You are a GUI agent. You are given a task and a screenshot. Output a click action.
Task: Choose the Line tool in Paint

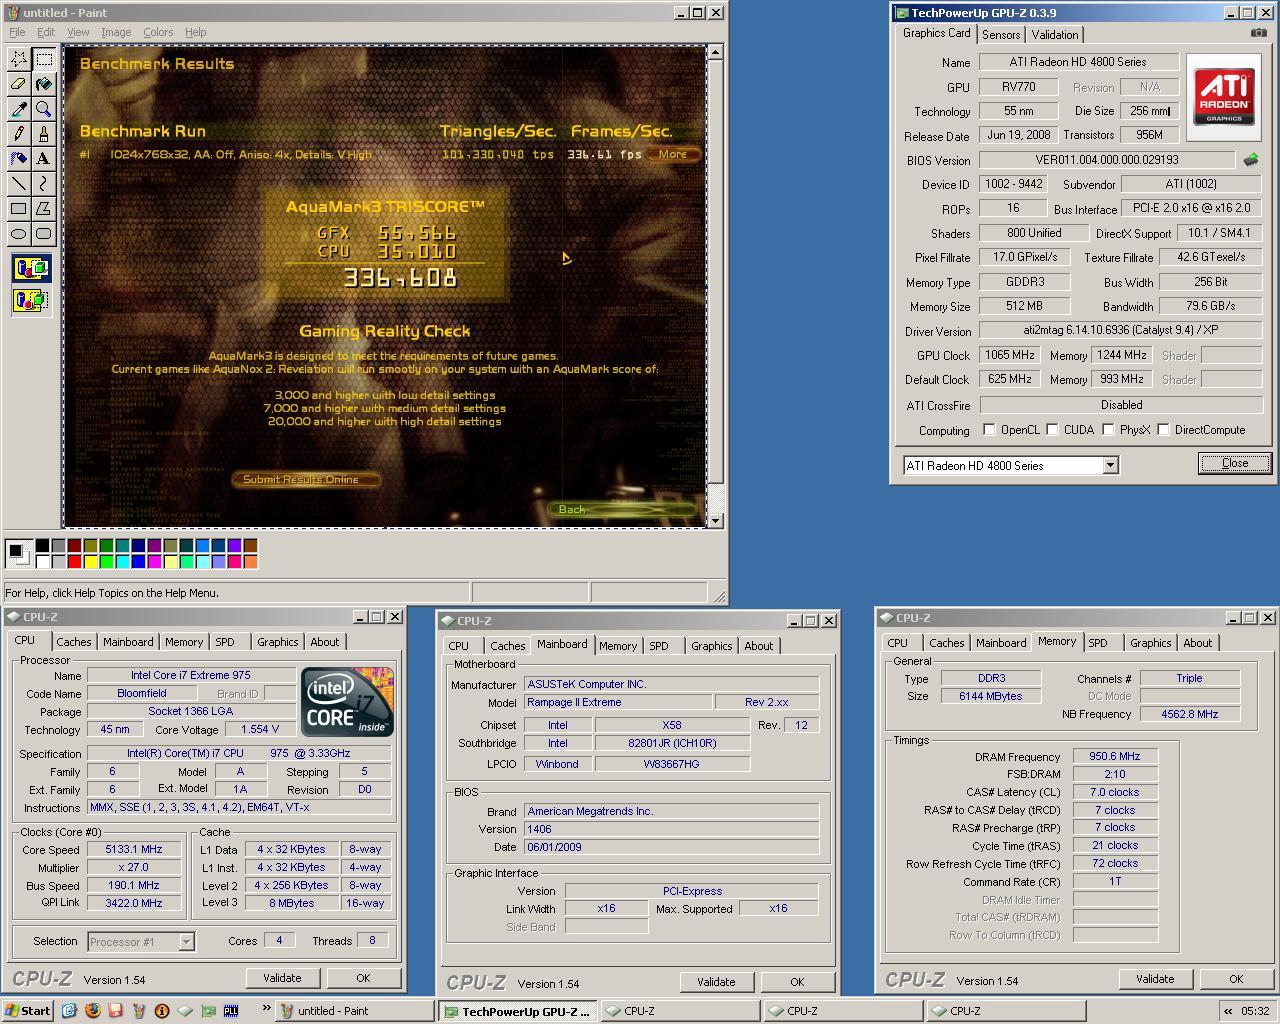[18, 184]
